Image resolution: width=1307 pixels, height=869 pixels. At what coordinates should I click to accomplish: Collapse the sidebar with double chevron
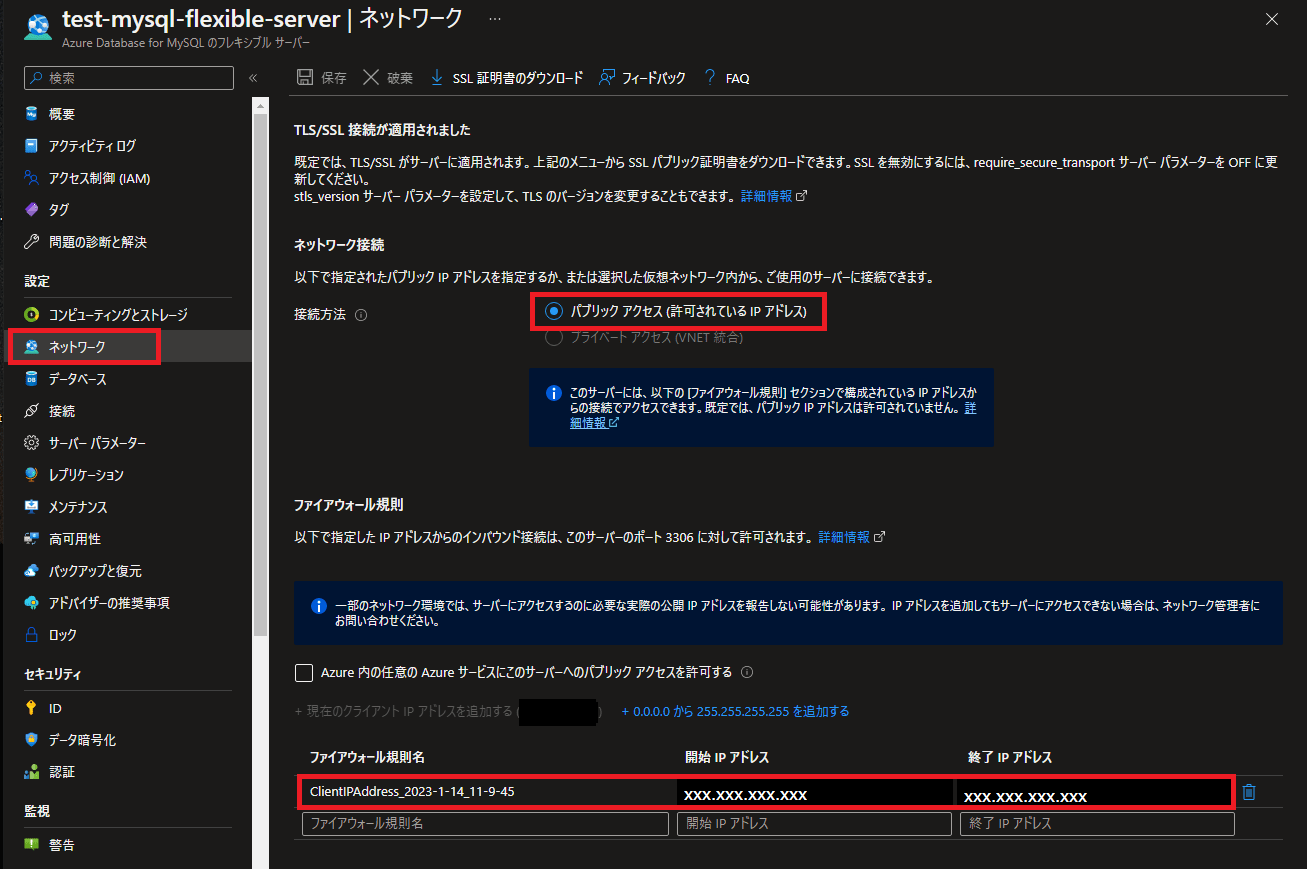coord(253,78)
